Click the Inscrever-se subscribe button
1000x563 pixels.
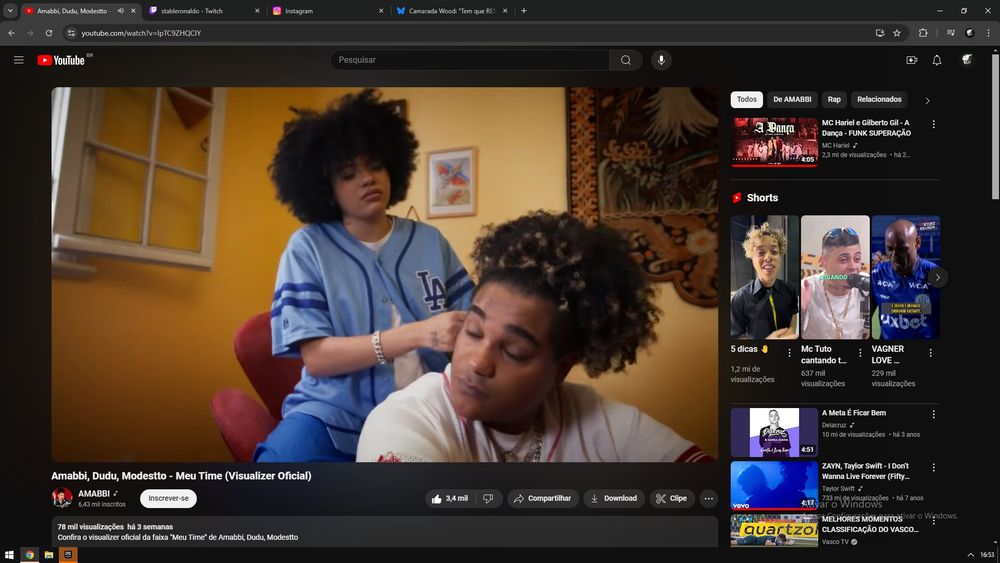point(168,499)
